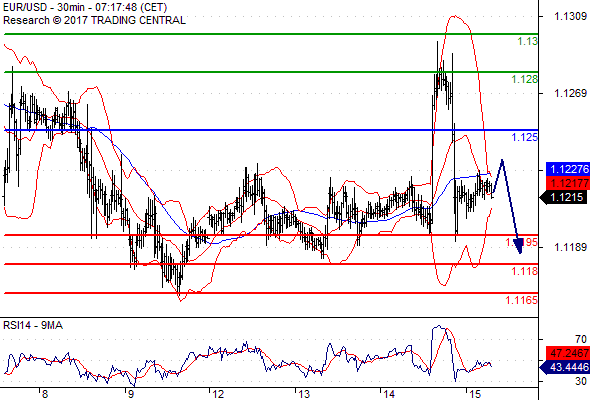Click the 'RSI14 - 9MA' indicator label
590x400 pixels.
pyautogui.click(x=33, y=325)
